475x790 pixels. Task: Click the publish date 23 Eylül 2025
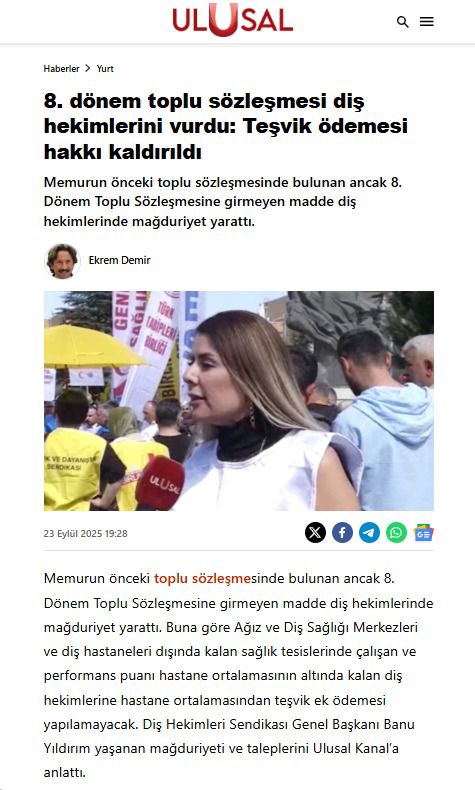pyautogui.click(x=85, y=534)
